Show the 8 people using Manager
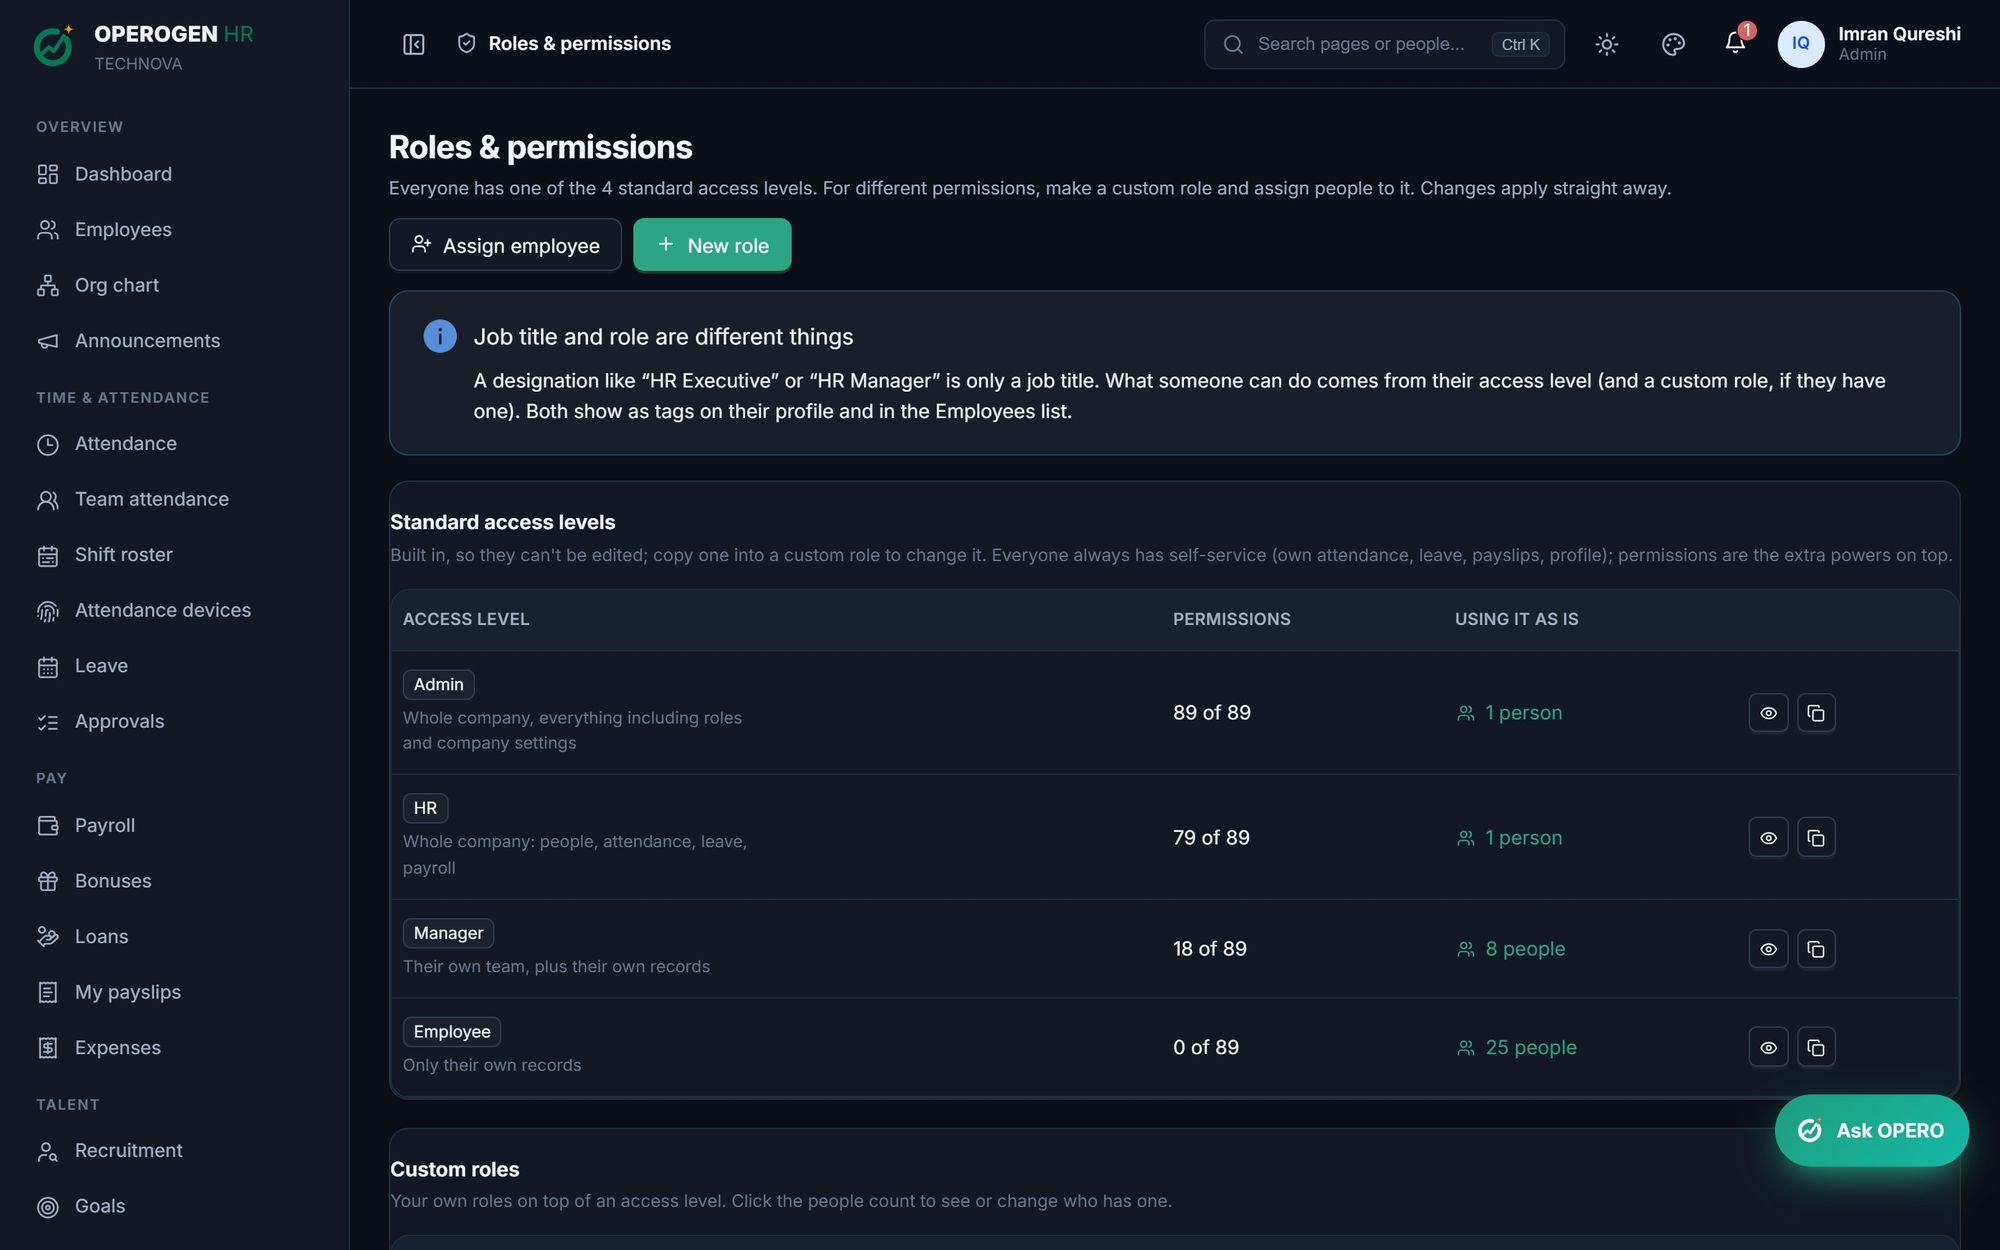 [x=1511, y=949]
